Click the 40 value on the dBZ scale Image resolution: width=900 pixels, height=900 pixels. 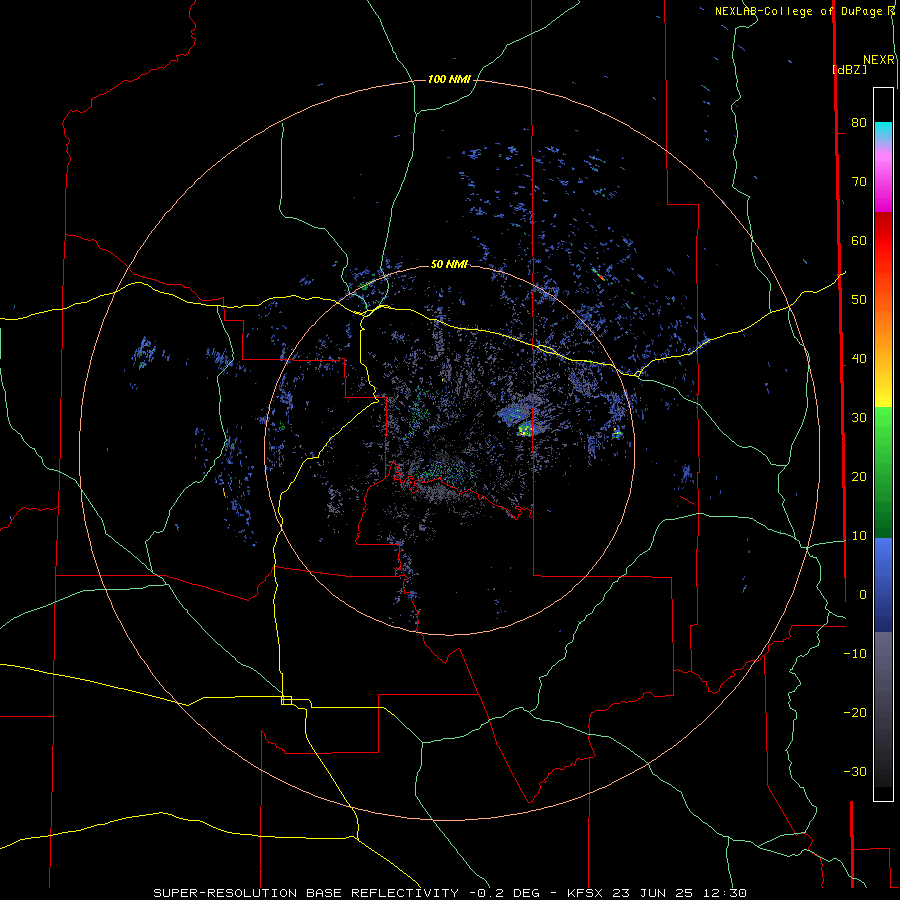tap(859, 359)
